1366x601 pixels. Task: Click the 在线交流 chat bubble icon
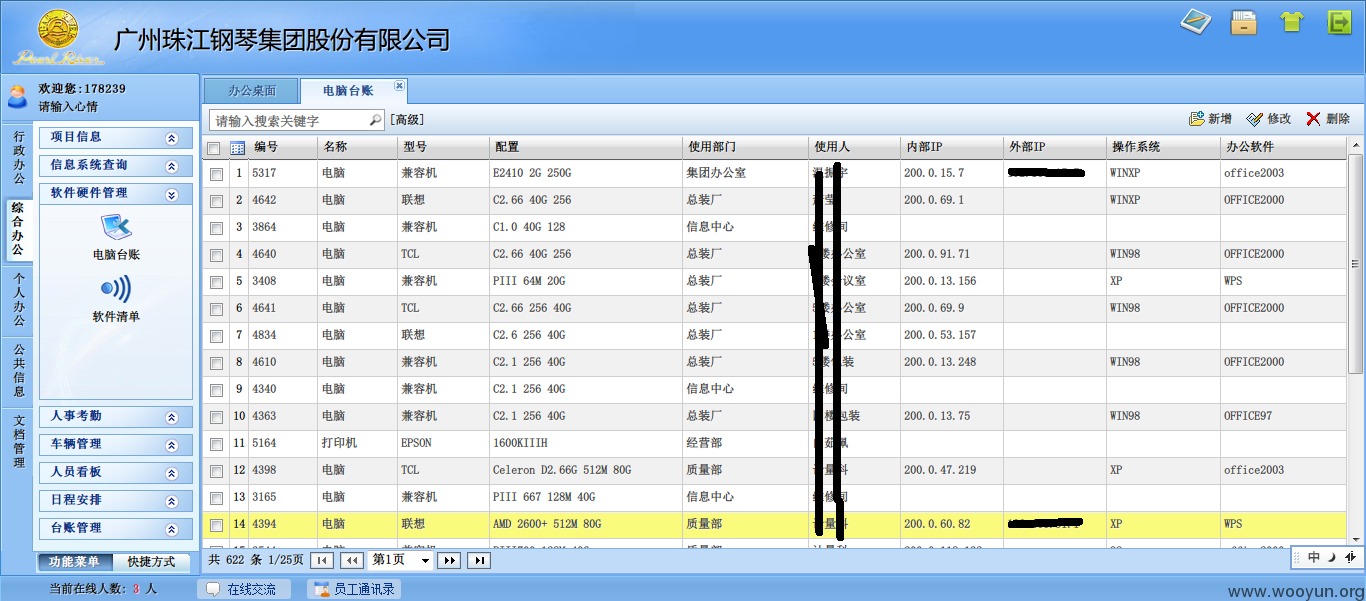pos(213,590)
